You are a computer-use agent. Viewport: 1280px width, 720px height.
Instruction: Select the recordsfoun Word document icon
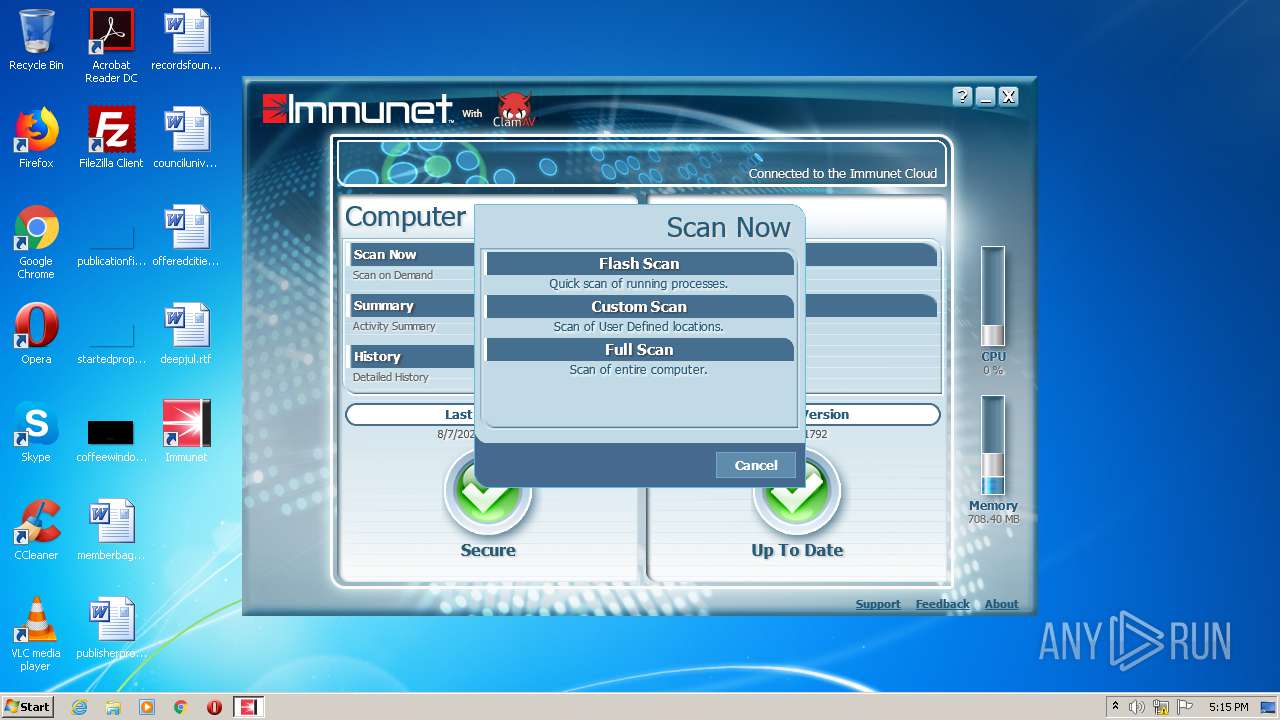tap(186, 40)
